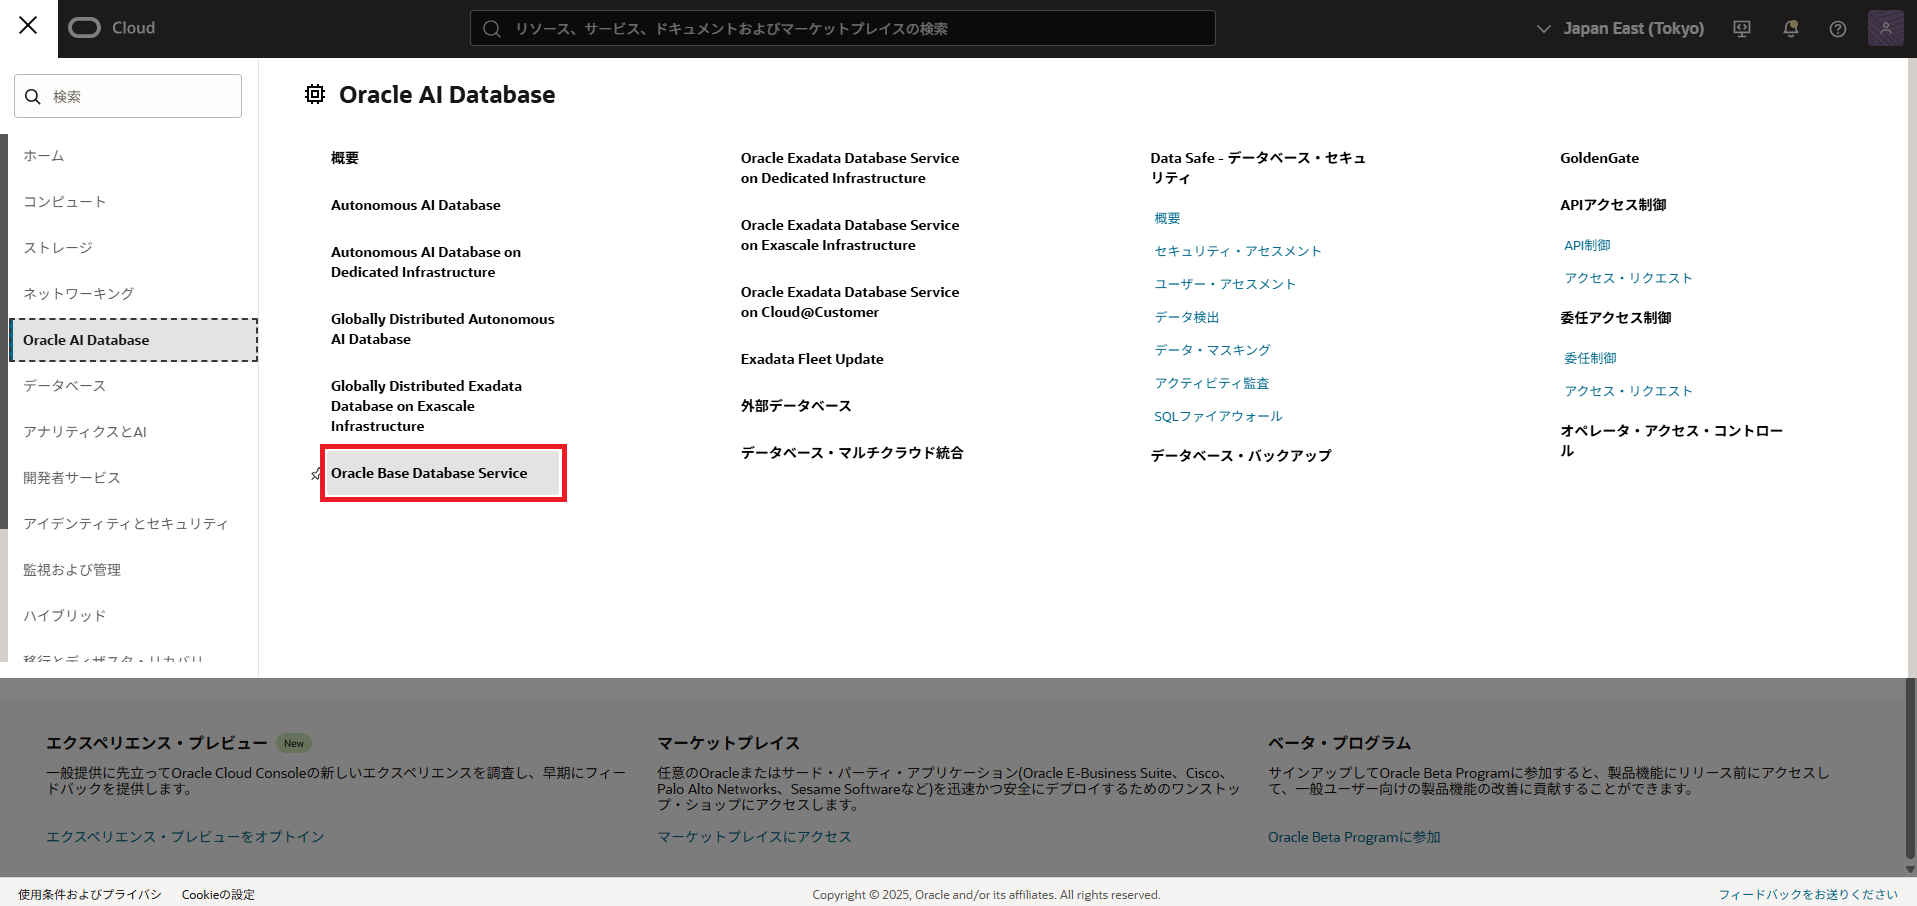The width and height of the screenshot is (1917, 906).
Task: Close the navigation menu with the X
Action: (x=28, y=26)
